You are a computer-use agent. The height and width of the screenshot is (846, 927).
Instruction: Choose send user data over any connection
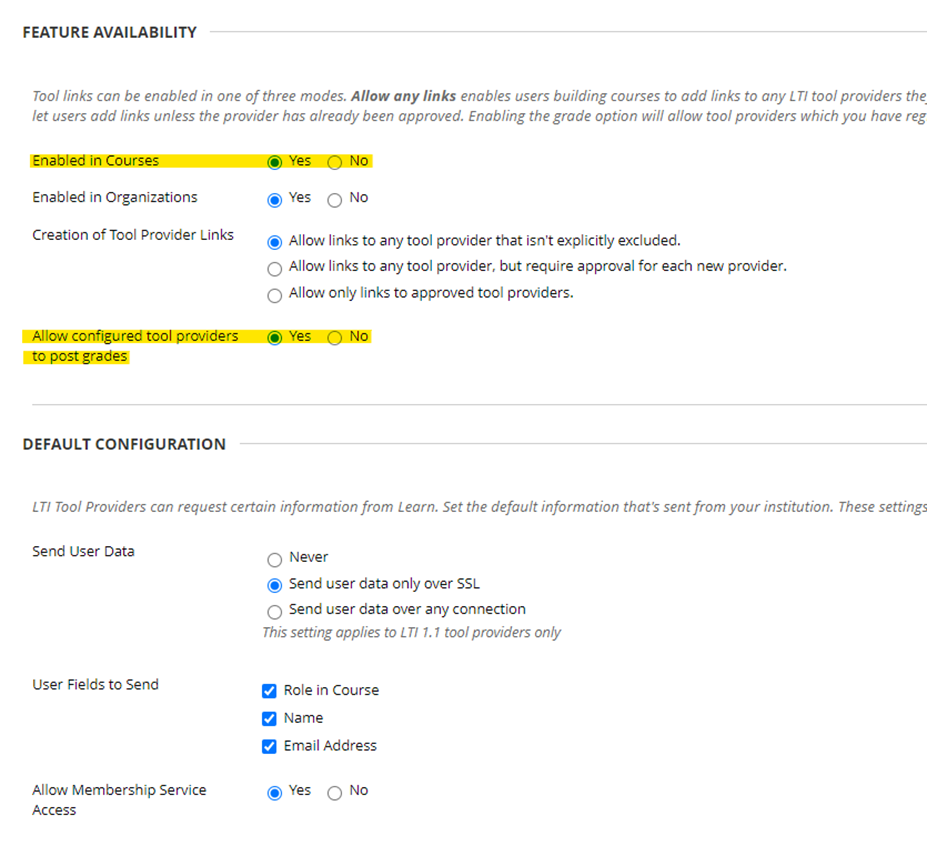[275, 610]
